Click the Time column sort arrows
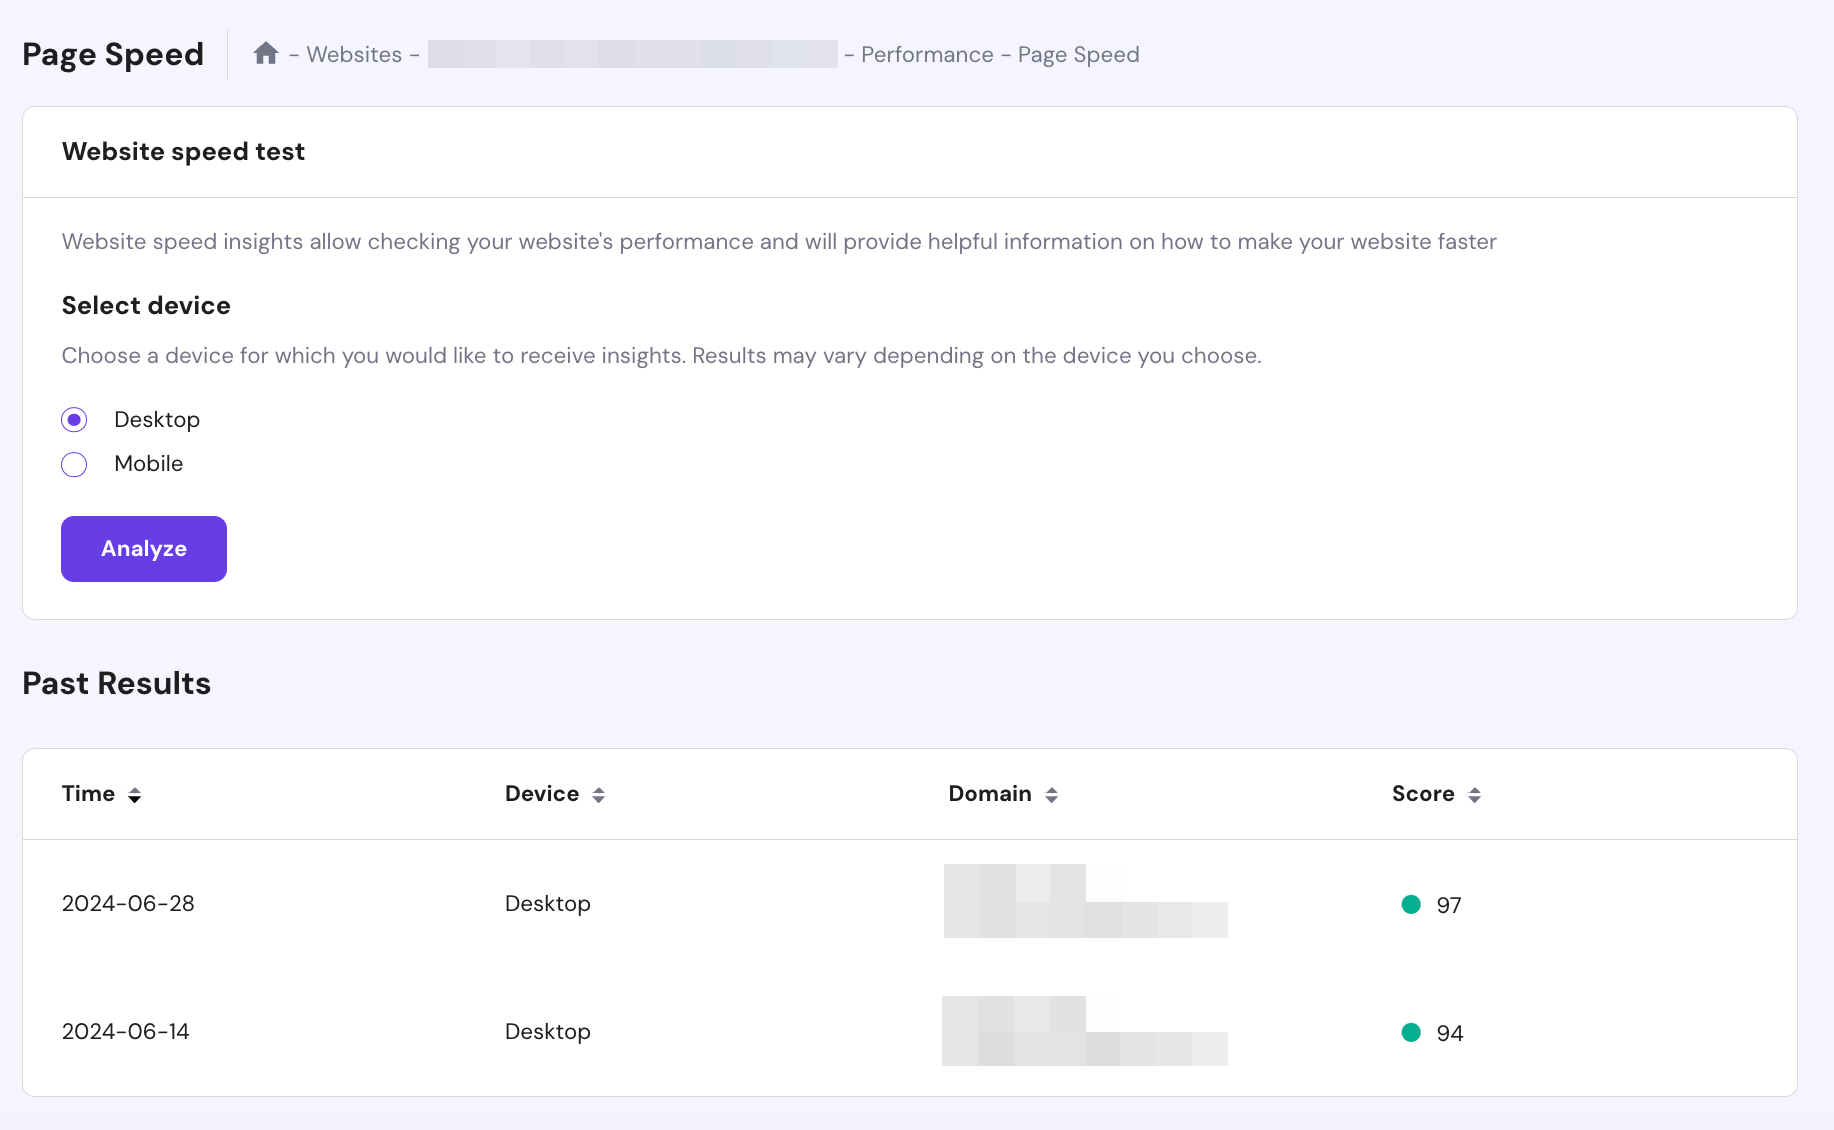The image size is (1834, 1130). pos(135,796)
